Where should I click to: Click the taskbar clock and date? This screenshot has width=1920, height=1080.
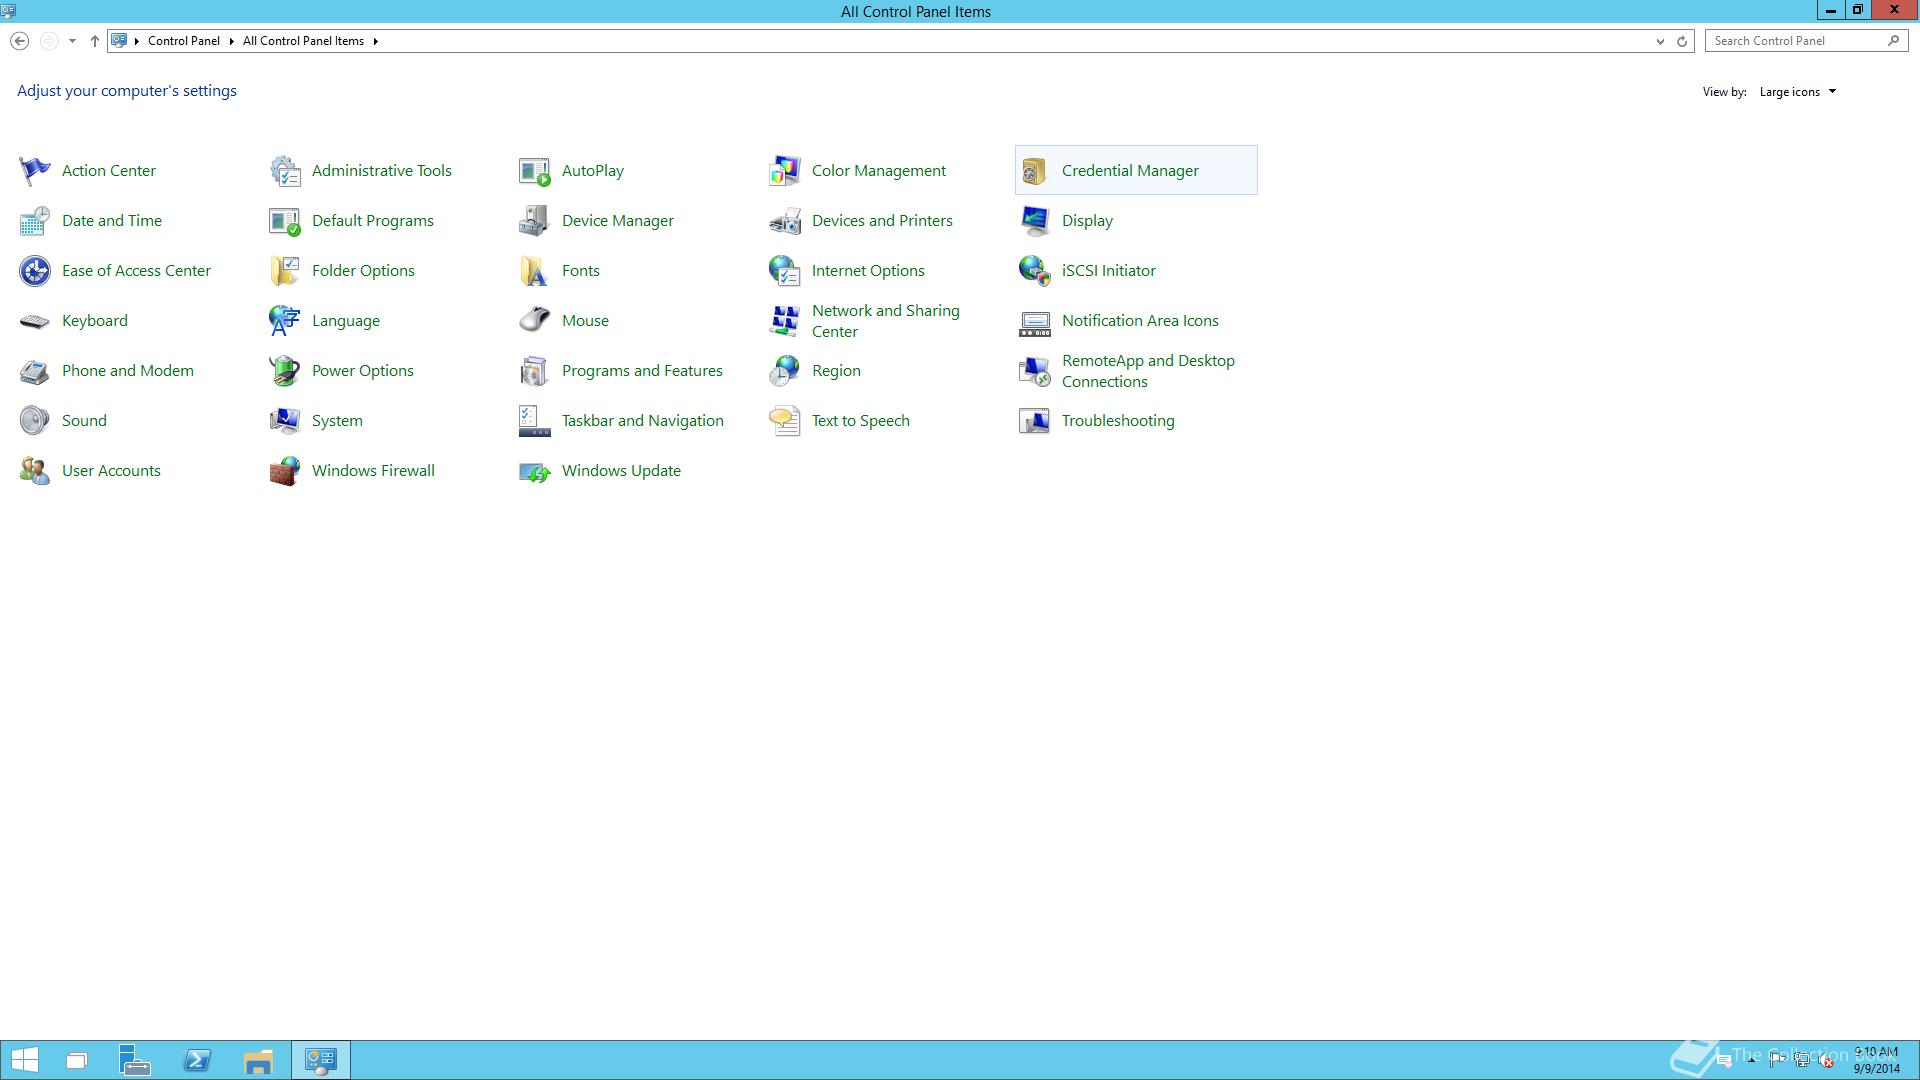coord(1876,1060)
